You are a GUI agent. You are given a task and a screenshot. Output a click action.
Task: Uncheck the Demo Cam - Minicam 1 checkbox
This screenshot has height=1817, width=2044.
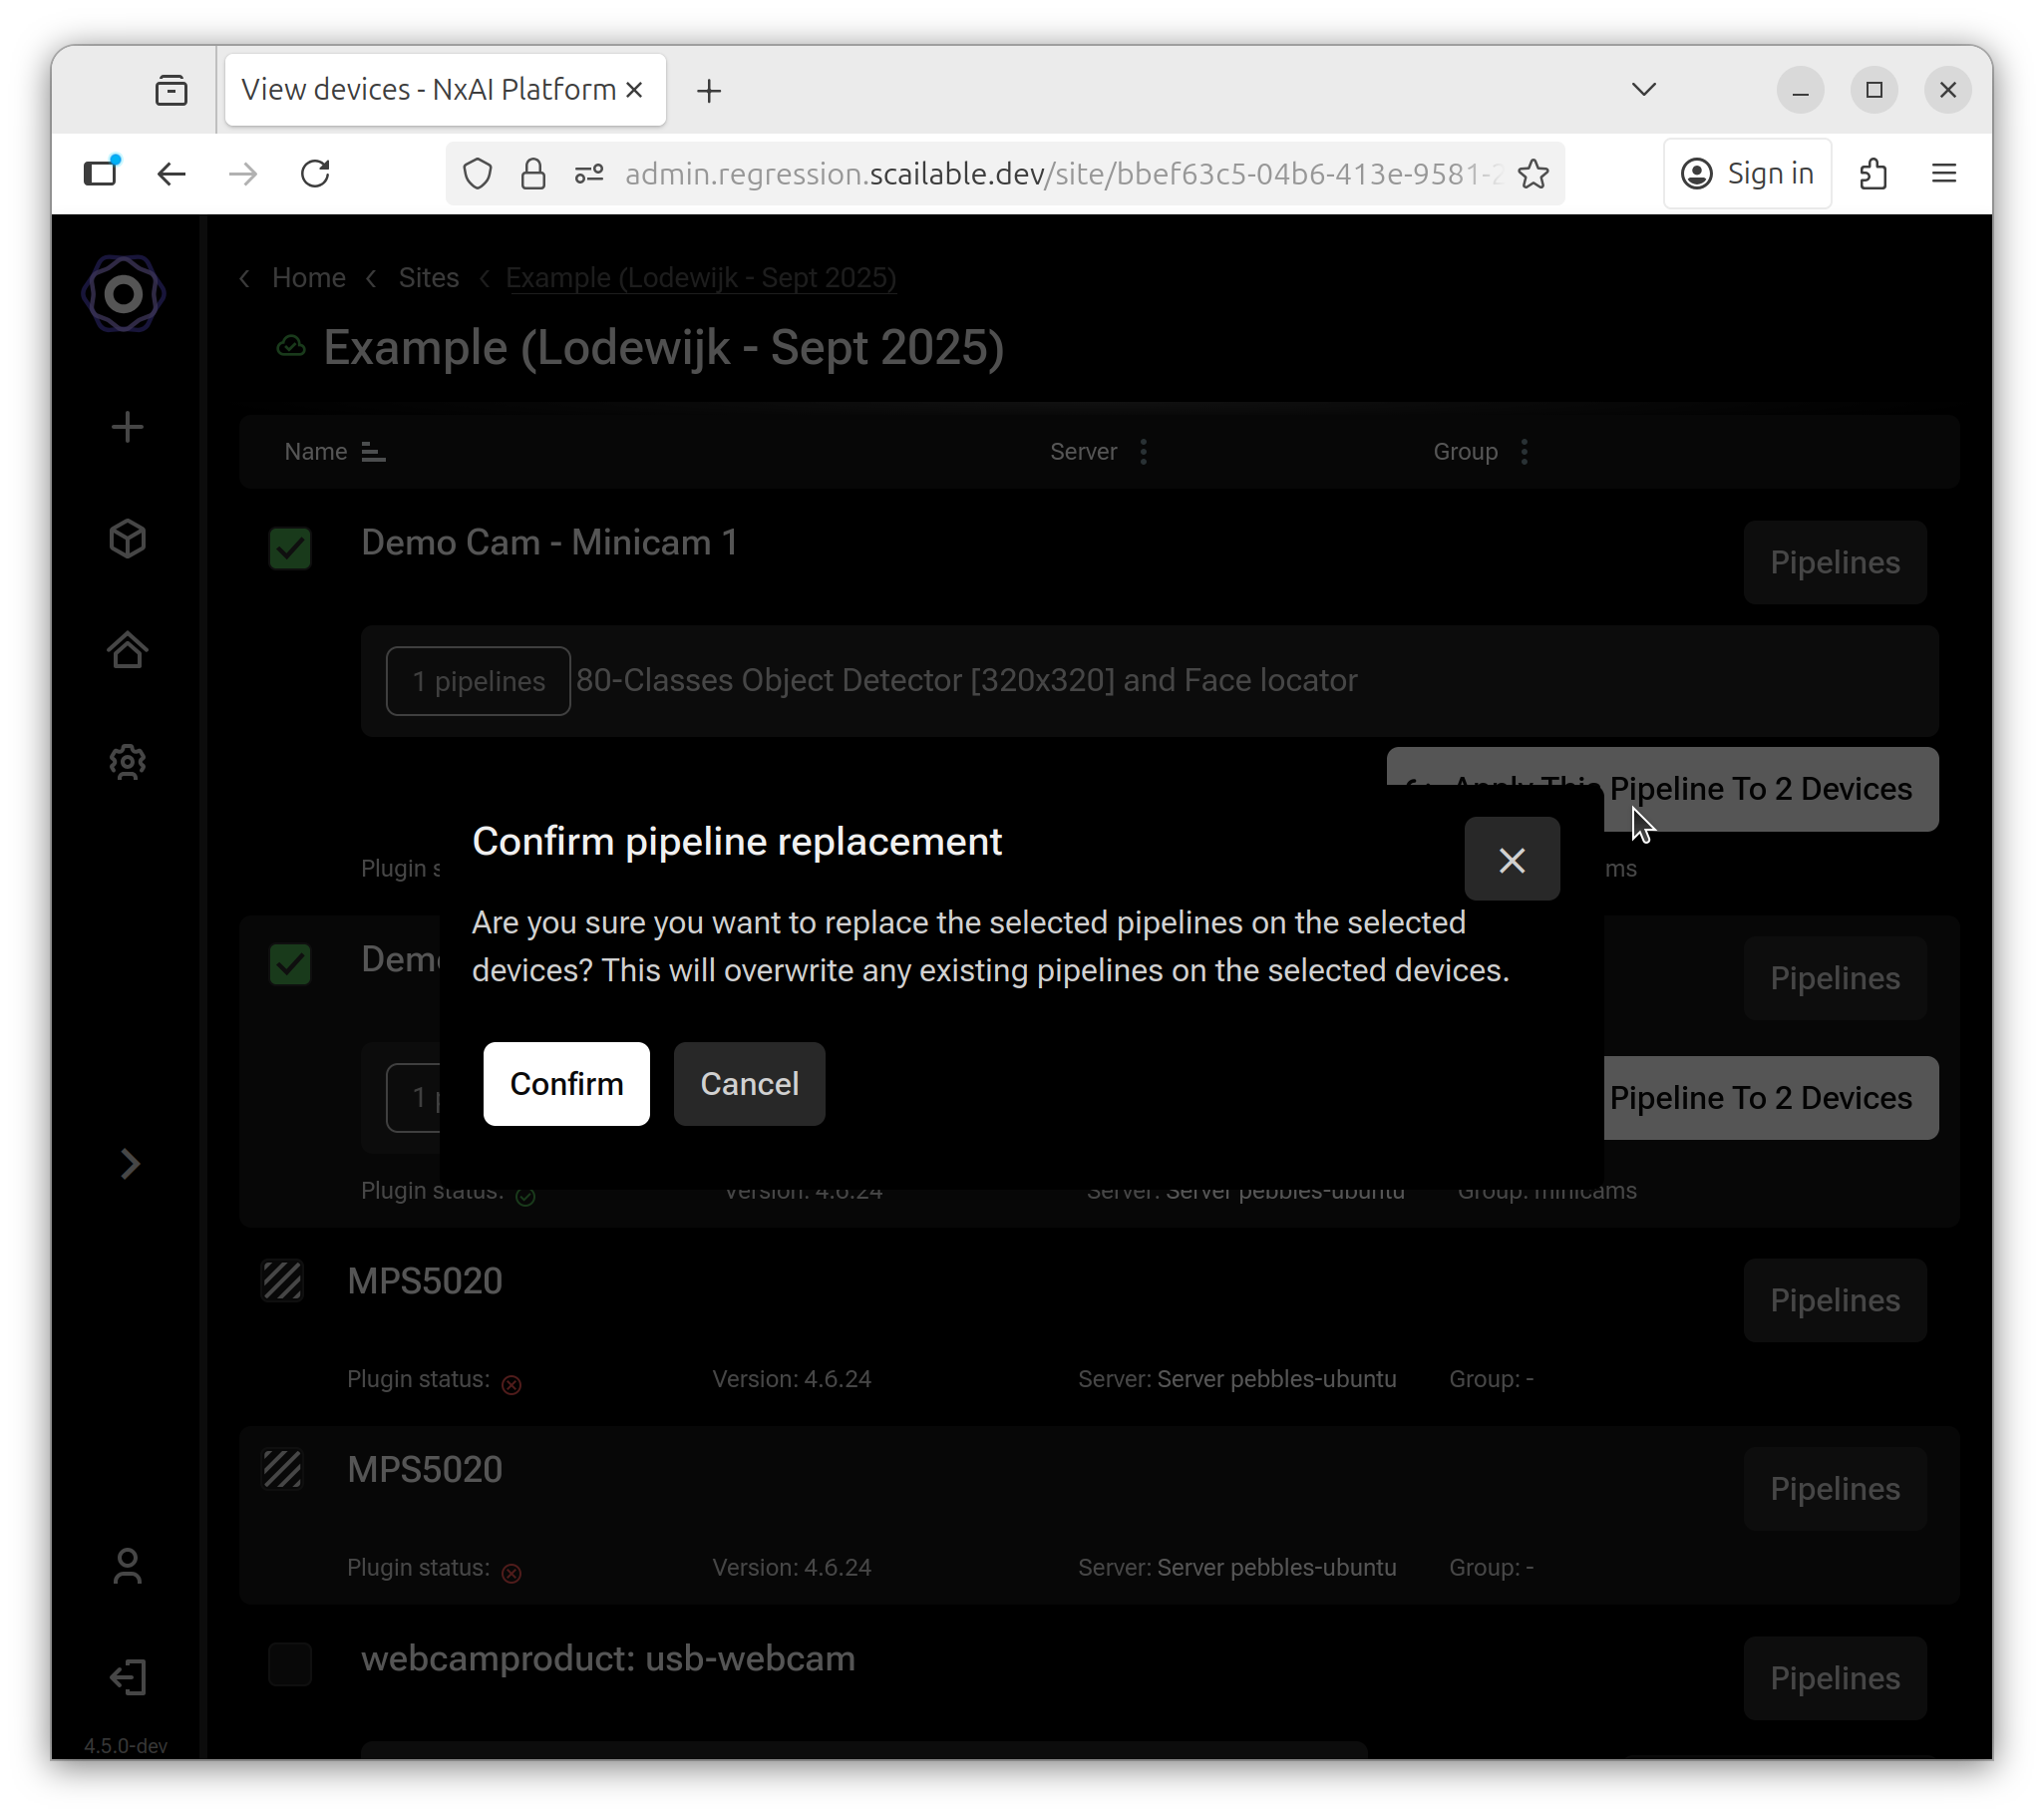(x=290, y=548)
